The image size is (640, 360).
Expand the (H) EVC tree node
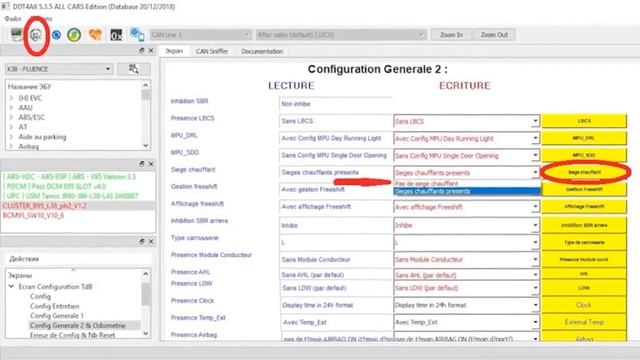(11, 98)
